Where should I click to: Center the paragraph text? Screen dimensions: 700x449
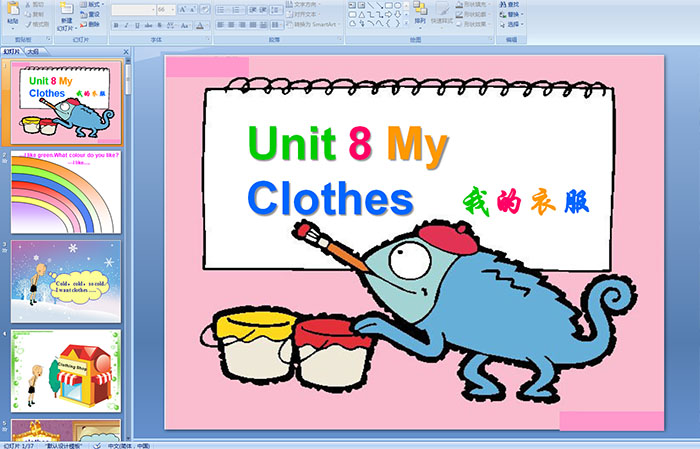click(x=231, y=25)
